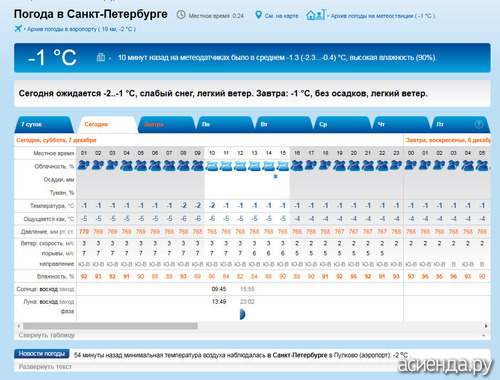Click pressure value 770 at hour 01
This screenshot has height=380, width=500.
point(84,231)
